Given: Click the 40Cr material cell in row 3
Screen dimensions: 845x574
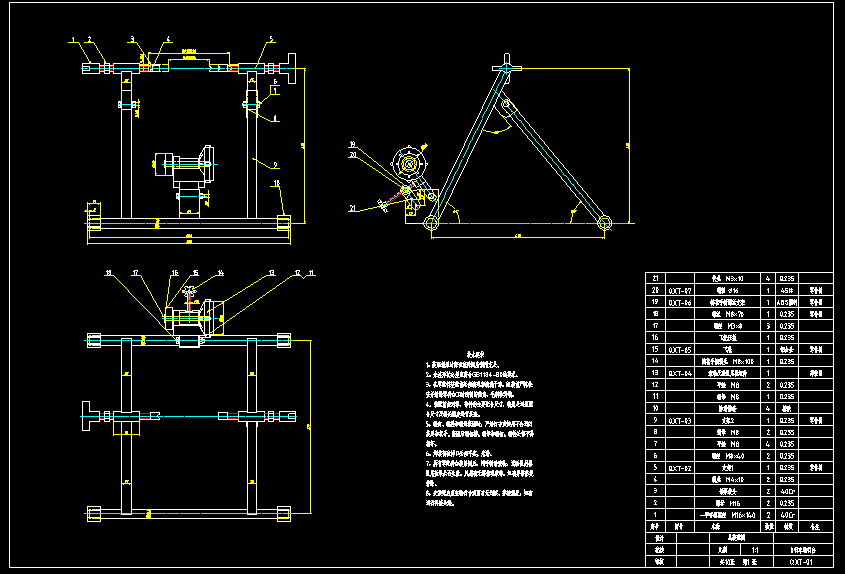Looking at the screenshot, I should coord(787,491).
